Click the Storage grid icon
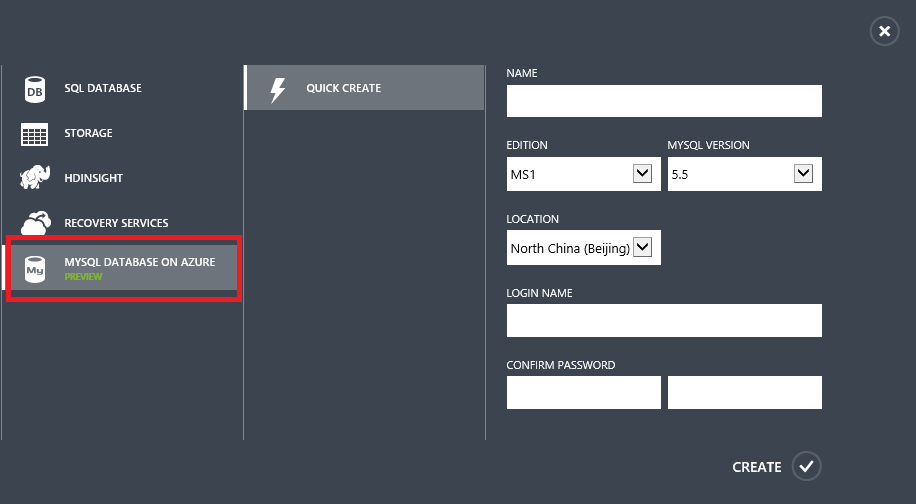This screenshot has height=504, width=916. click(x=34, y=134)
